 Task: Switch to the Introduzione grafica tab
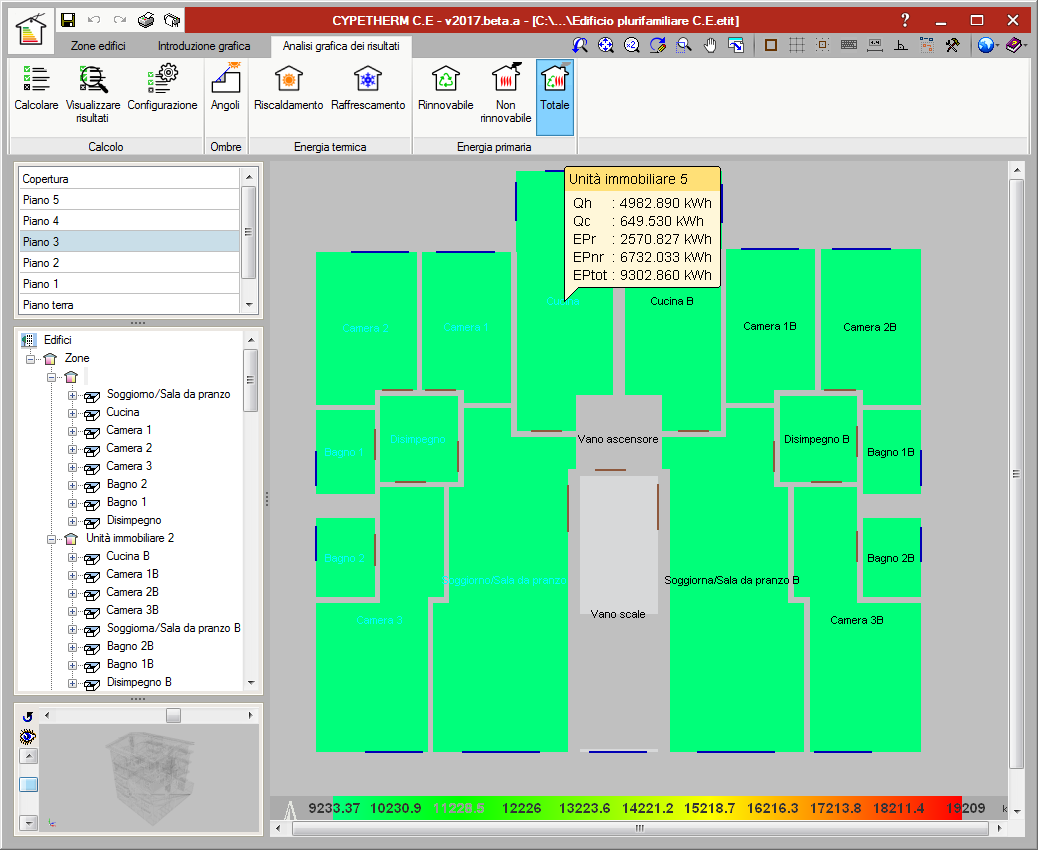(x=204, y=46)
